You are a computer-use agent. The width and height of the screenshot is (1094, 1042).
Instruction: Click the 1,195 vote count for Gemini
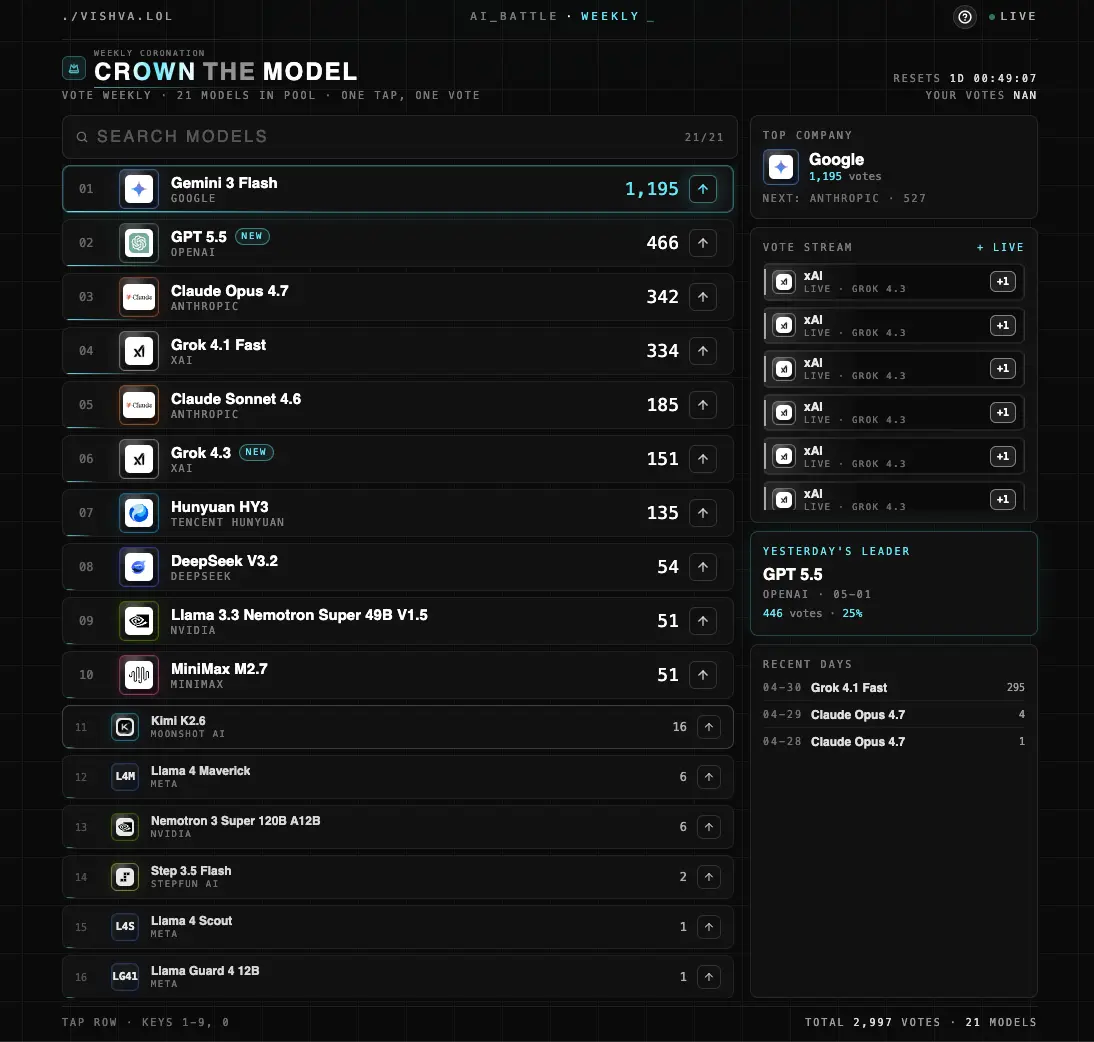coord(652,189)
